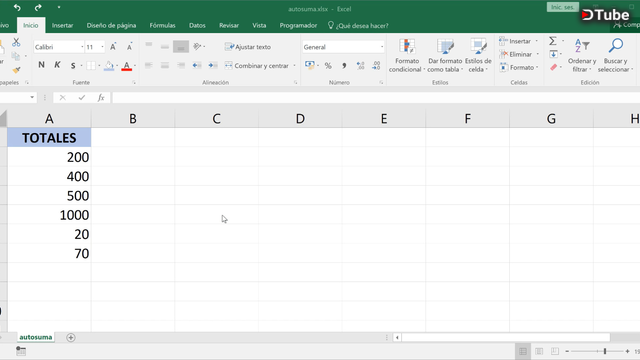This screenshot has height=360, width=640.
Task: Click the ¿Qué desea hacer? search box
Action: [358, 25]
